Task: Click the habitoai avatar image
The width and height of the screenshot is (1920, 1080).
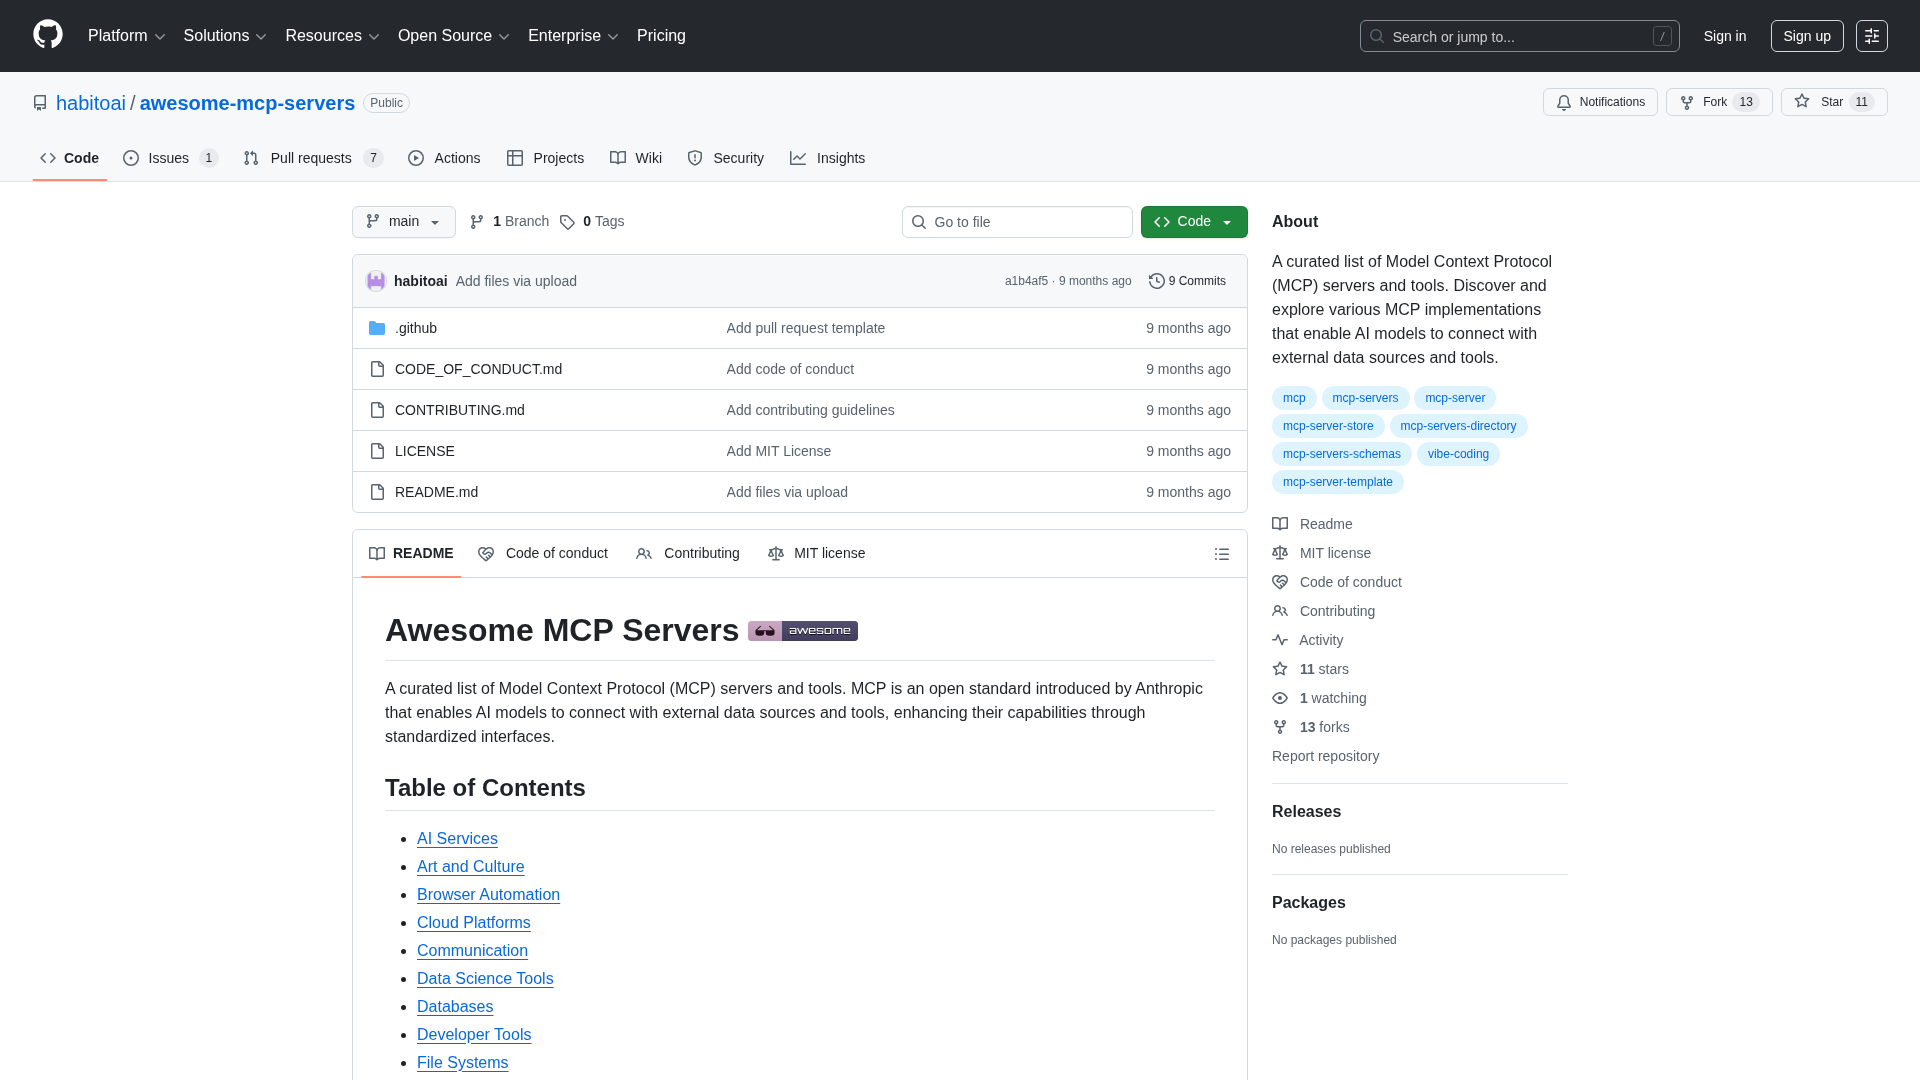Action: point(376,281)
